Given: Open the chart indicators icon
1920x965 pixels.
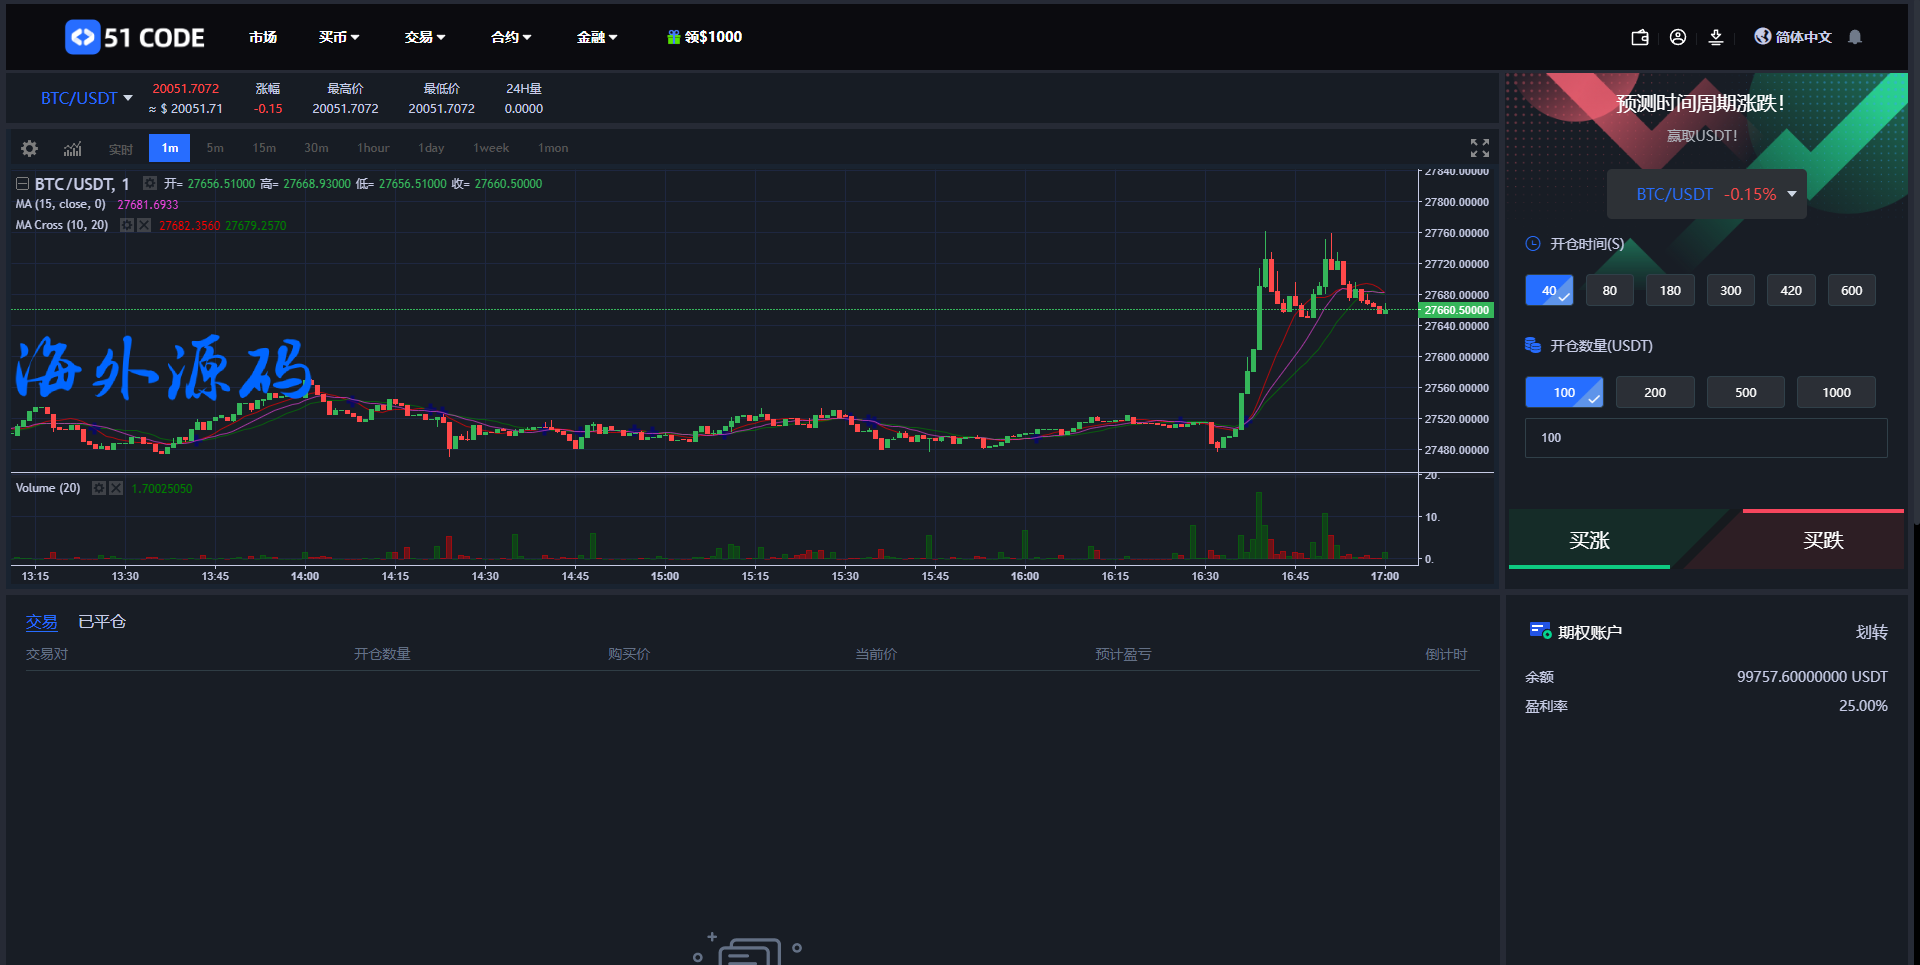Looking at the screenshot, I should (73, 148).
